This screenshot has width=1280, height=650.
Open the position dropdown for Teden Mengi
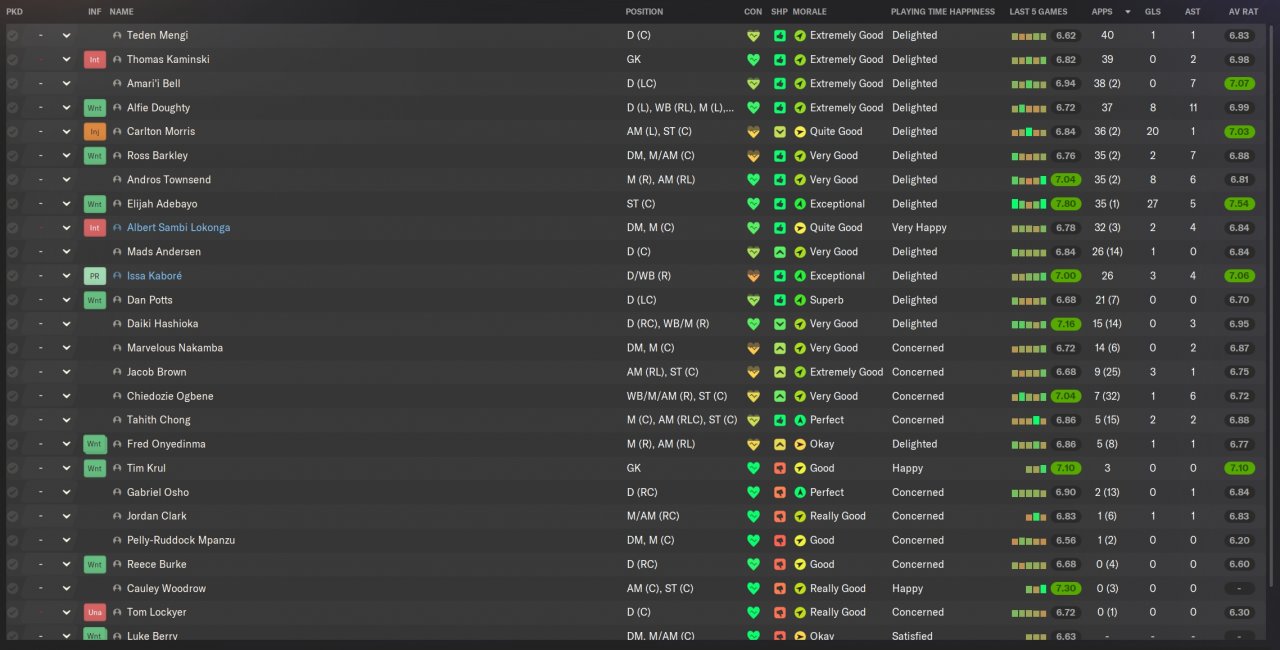66,35
